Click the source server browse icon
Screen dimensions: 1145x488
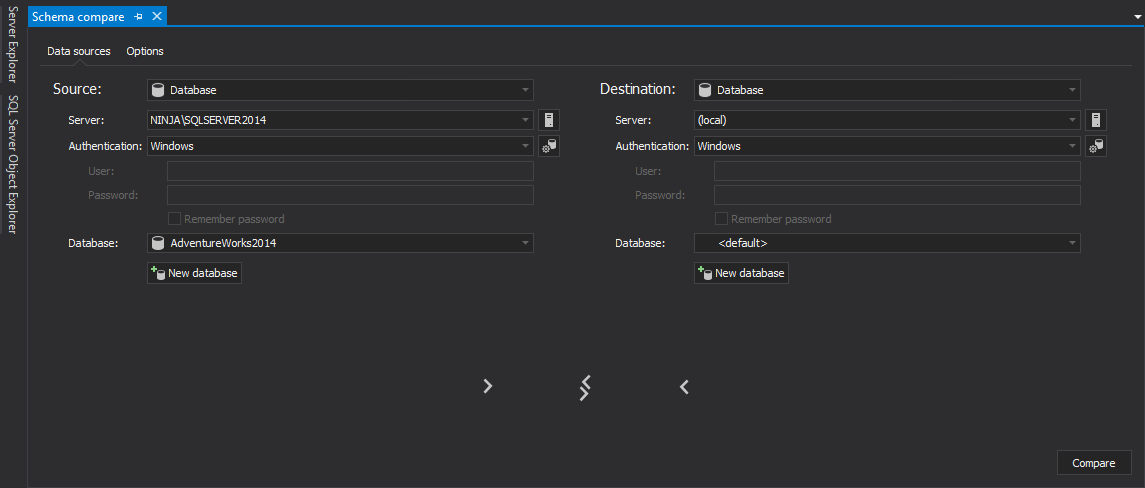(548, 120)
